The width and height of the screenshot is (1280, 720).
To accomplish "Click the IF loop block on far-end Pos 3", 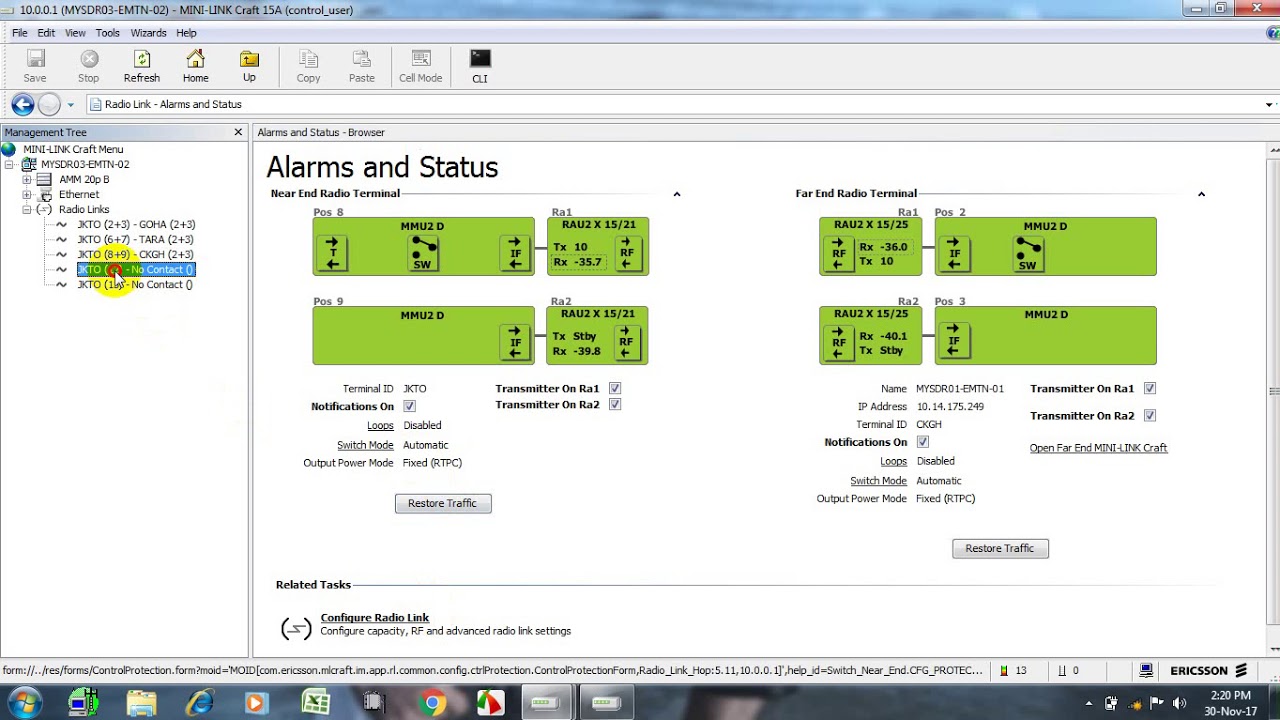I will [954, 341].
